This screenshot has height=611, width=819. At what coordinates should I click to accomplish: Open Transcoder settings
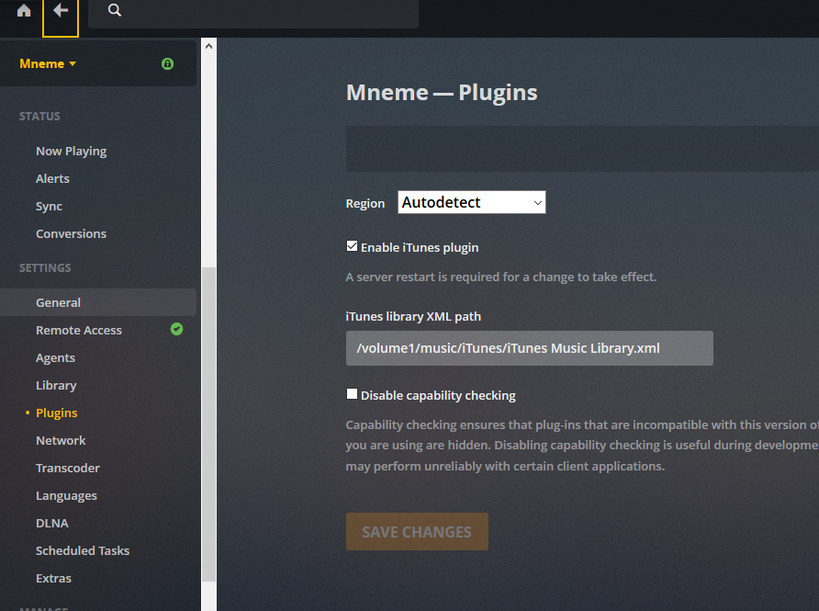(x=67, y=468)
